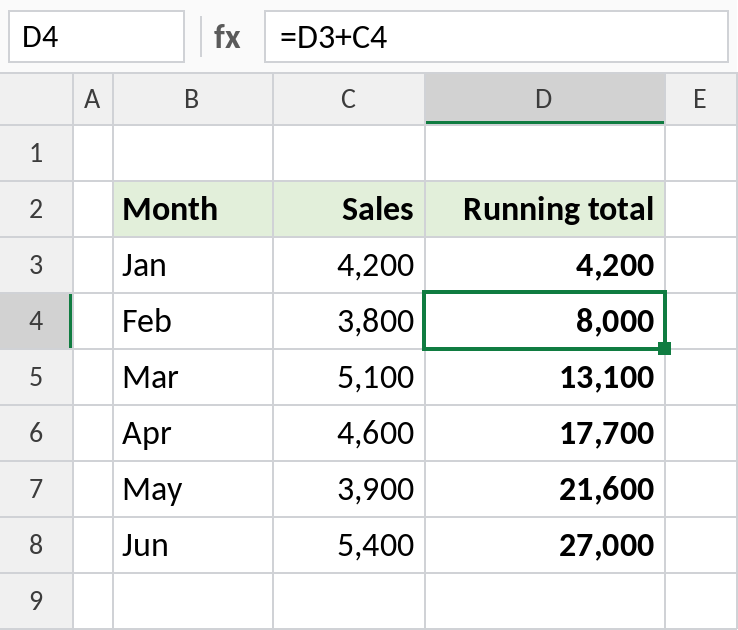
Task: Select column E header
Action: (x=701, y=99)
